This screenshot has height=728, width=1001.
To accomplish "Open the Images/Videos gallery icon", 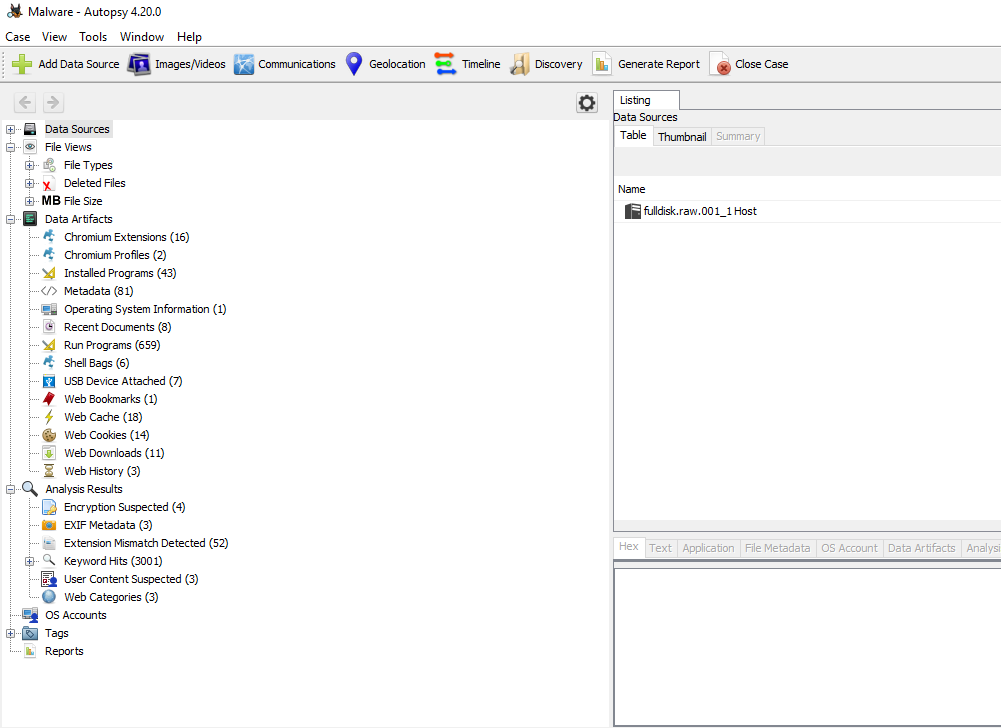I will [139, 64].
